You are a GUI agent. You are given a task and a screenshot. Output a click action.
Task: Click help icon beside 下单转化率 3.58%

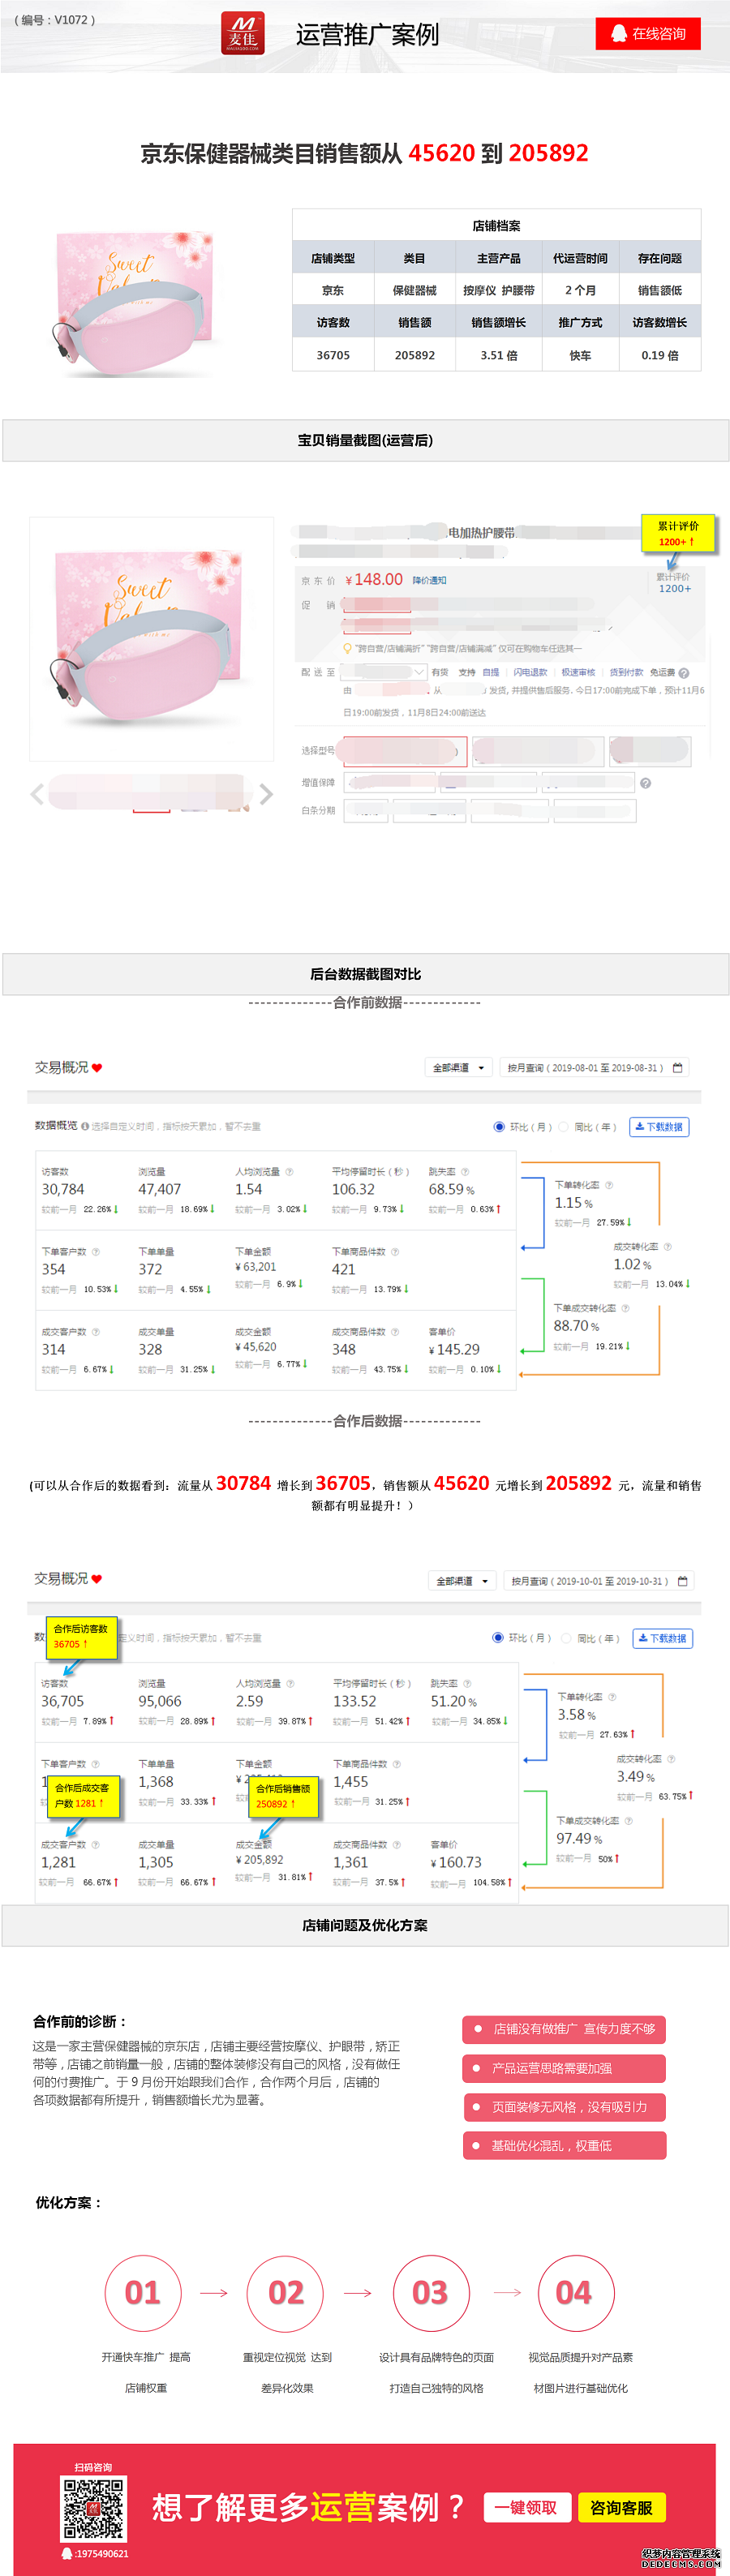(612, 1697)
